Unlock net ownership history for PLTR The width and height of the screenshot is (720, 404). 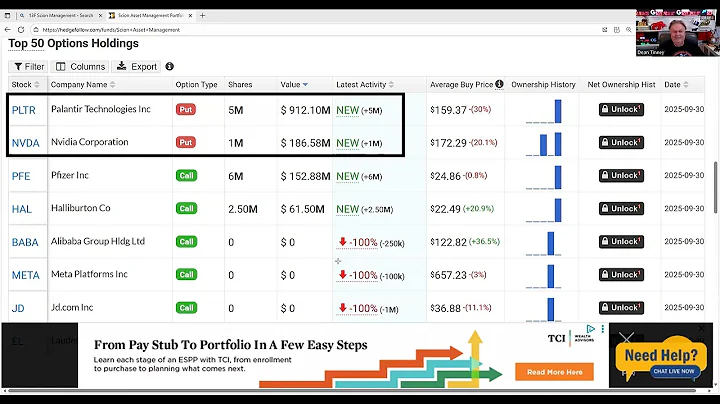pyautogui.click(x=621, y=109)
